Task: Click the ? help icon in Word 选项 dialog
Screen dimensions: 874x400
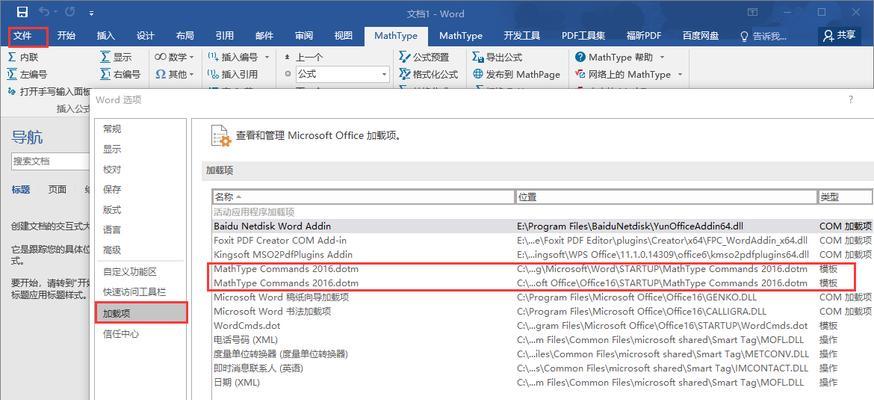Action: coord(851,100)
